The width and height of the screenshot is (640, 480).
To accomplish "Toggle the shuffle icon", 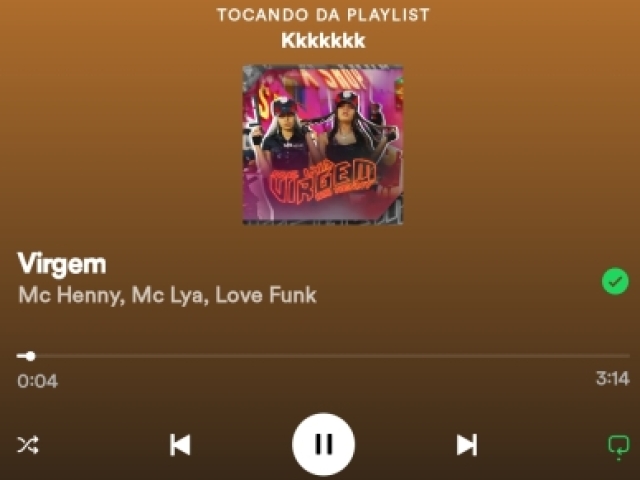I will tap(28, 444).
